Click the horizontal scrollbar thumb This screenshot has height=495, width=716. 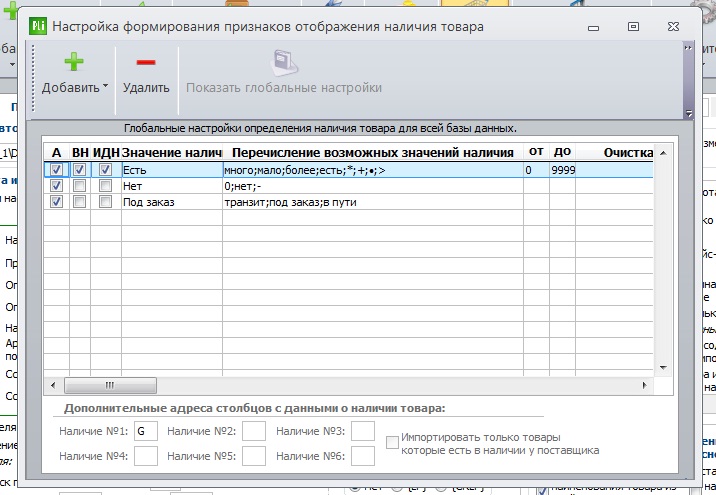(110, 385)
